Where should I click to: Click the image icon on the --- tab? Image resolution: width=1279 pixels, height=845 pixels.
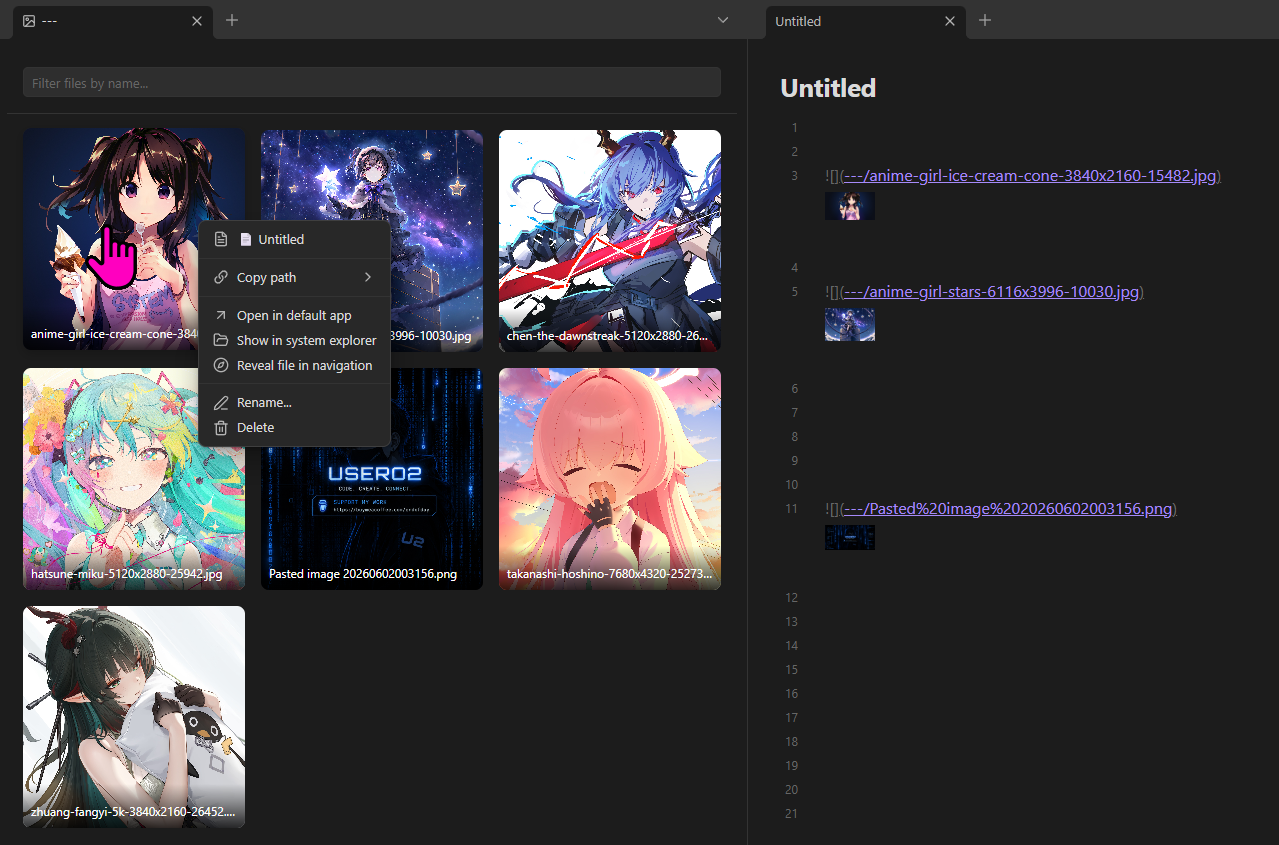[x=29, y=21]
